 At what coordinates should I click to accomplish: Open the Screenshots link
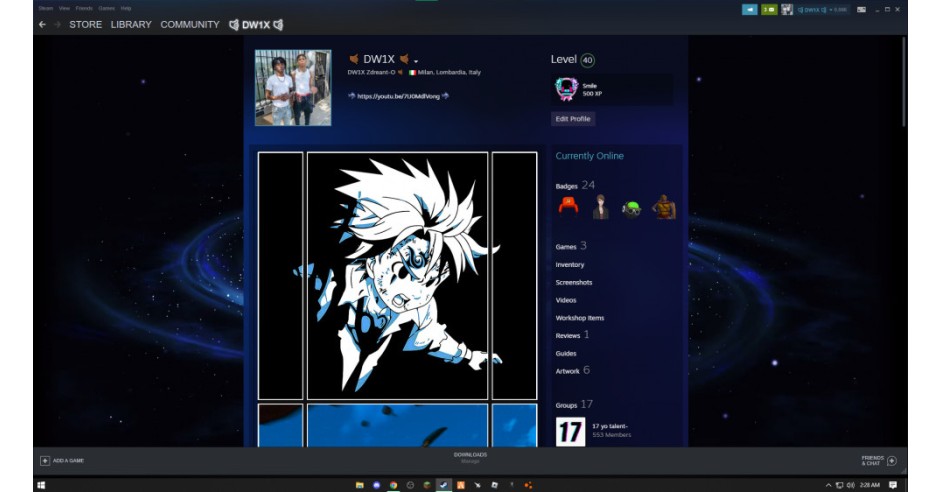(x=574, y=282)
